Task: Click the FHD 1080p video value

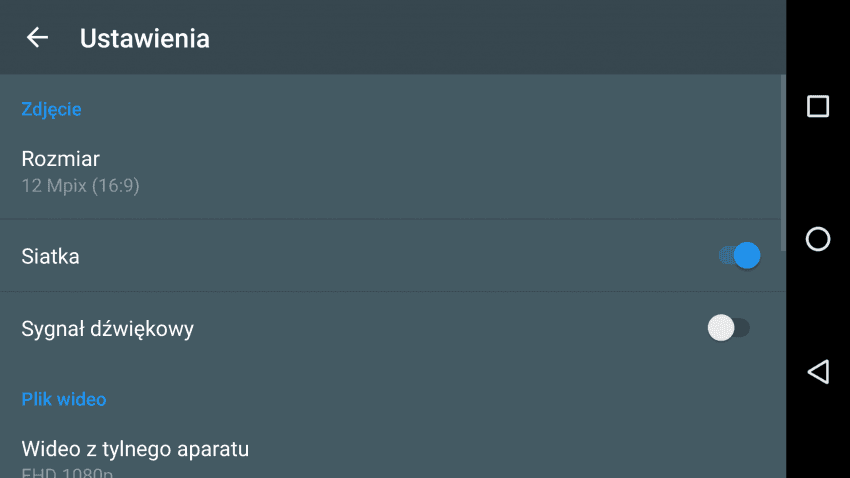Action: [67, 472]
